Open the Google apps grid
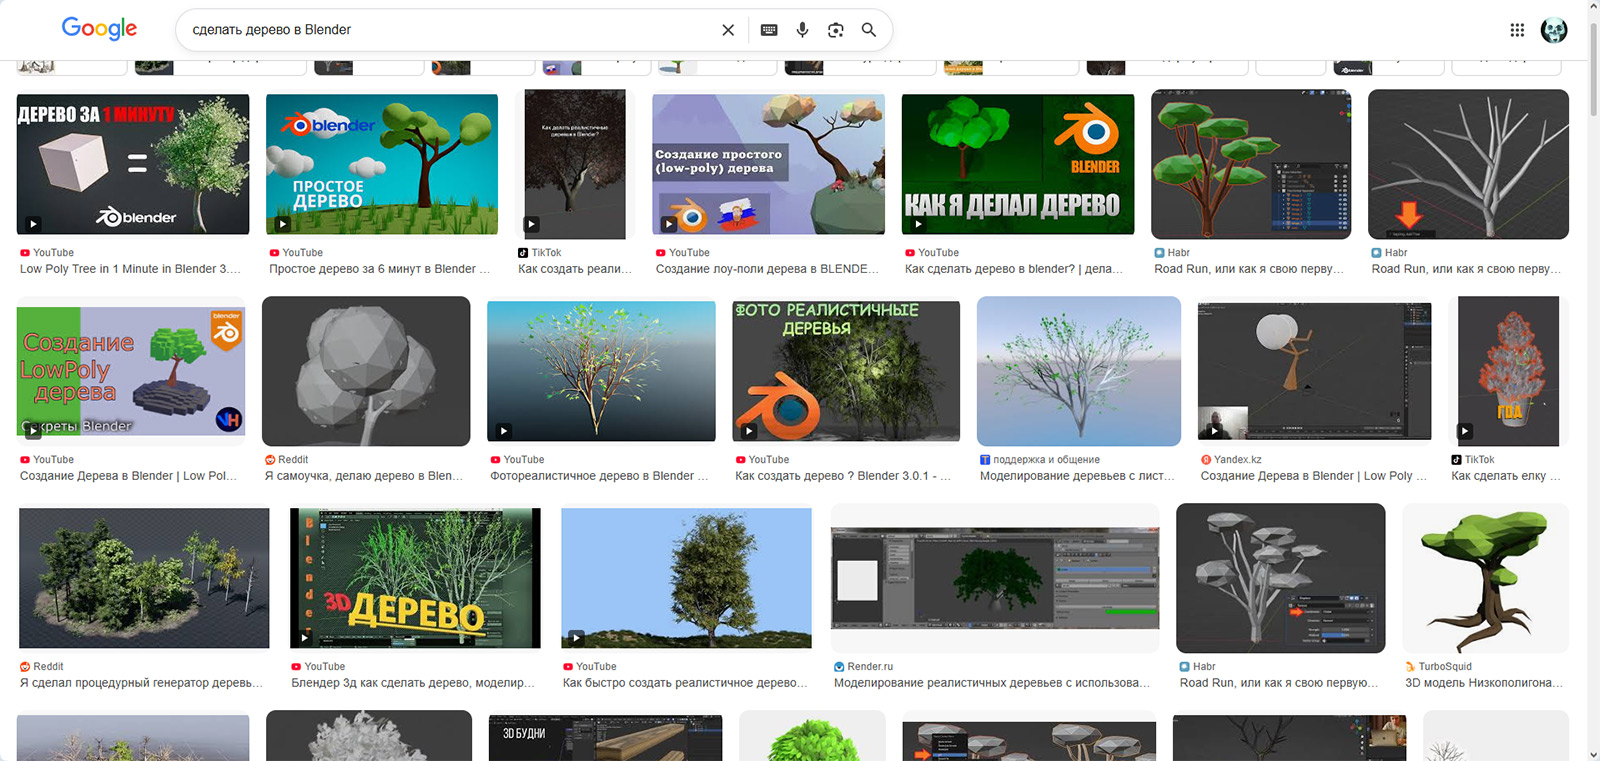The height and width of the screenshot is (761, 1600). coord(1517,30)
